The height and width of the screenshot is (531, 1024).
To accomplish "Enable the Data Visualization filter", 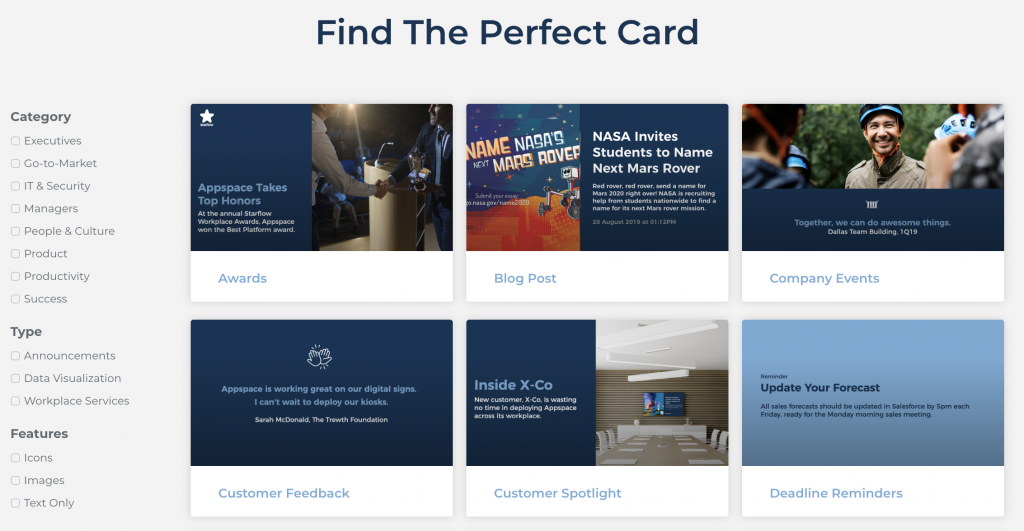I will (15, 378).
